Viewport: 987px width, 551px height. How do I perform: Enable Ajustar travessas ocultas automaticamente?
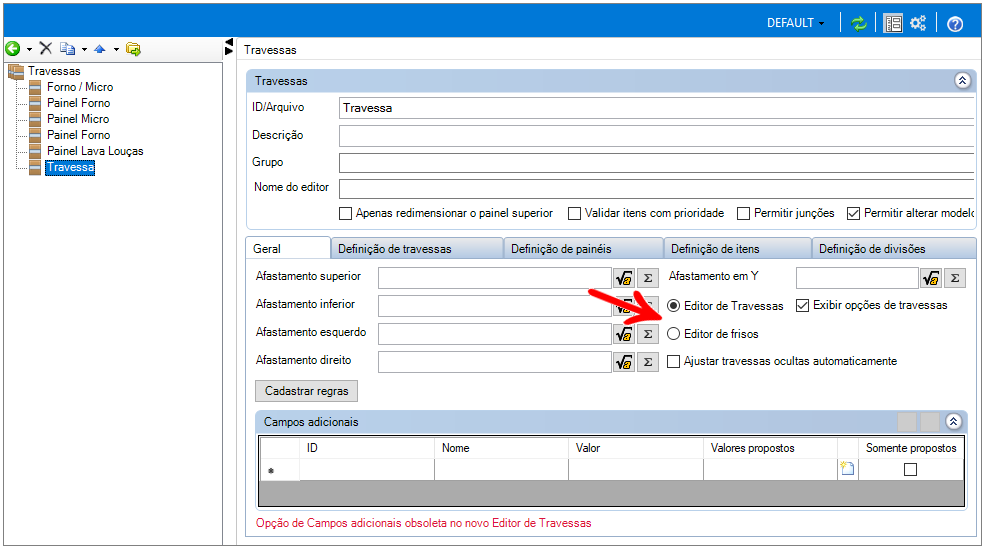click(x=674, y=362)
